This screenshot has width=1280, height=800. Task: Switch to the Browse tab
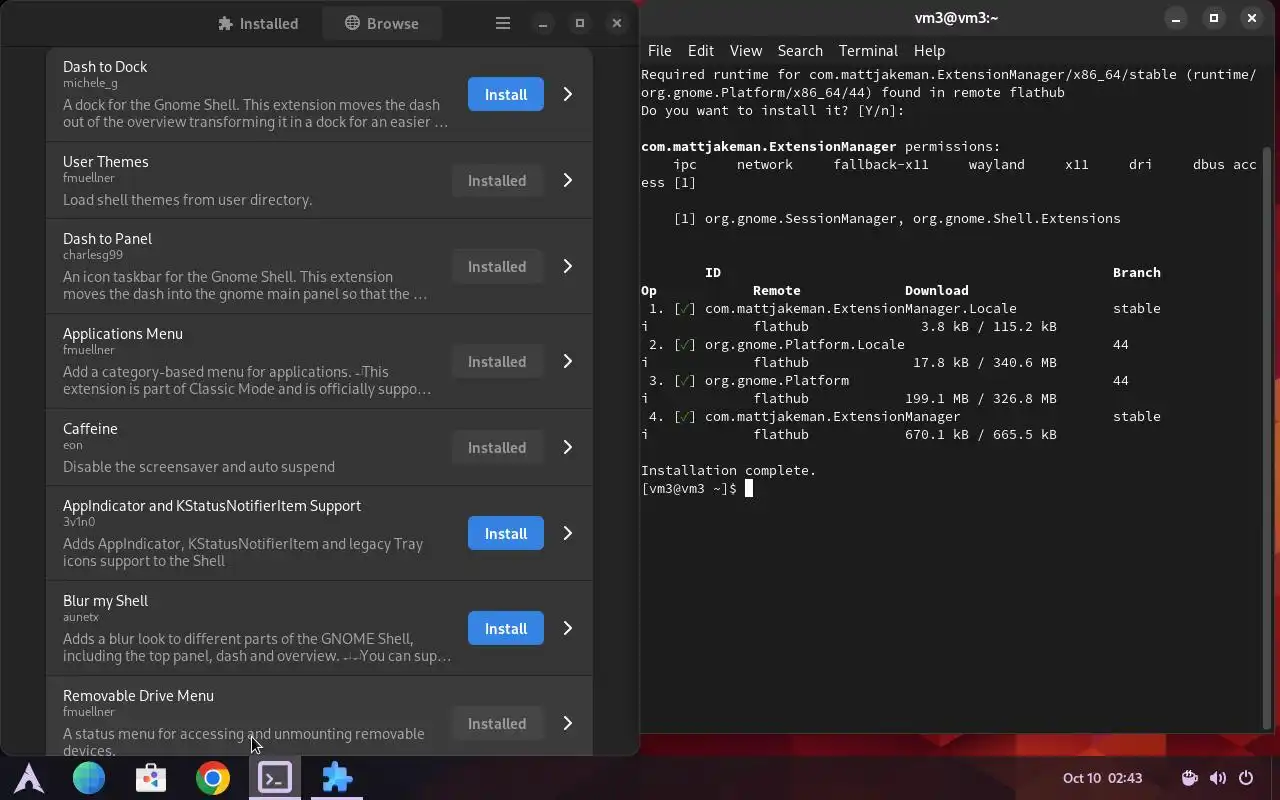tap(382, 23)
